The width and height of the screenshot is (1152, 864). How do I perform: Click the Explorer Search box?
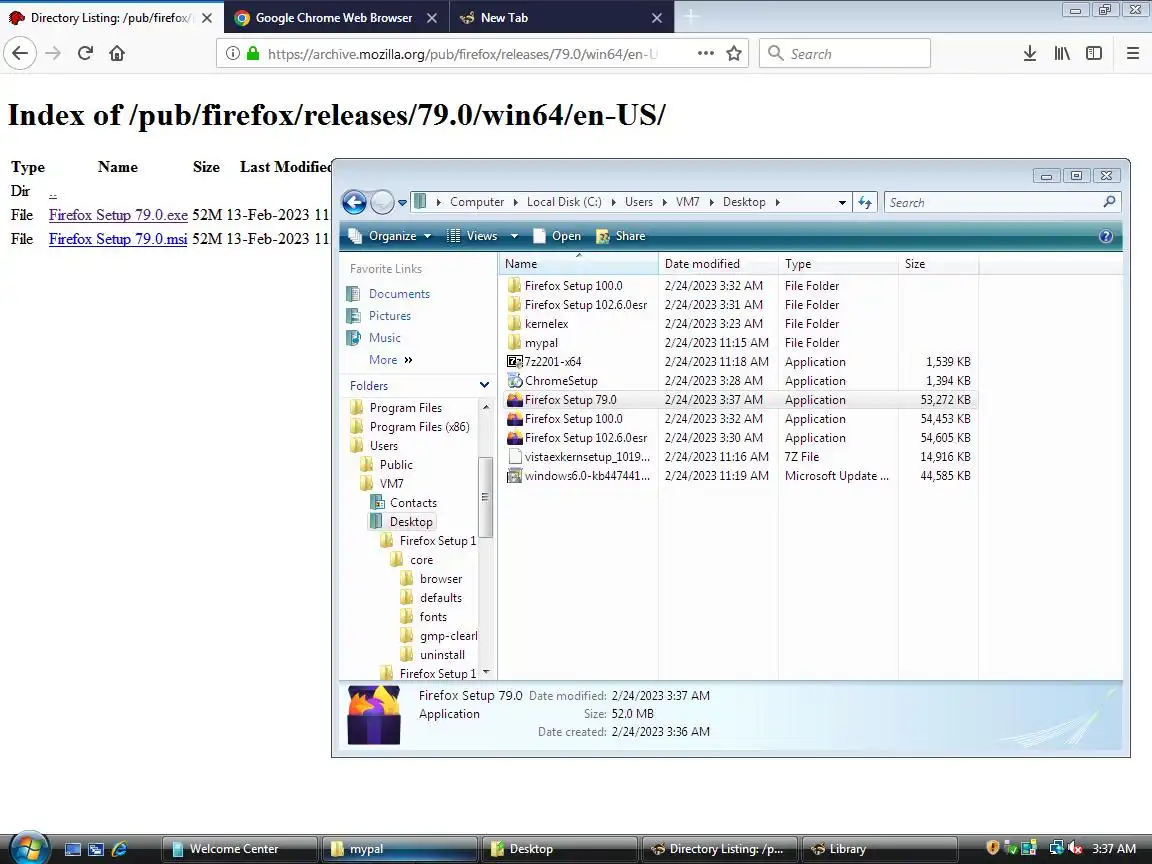tap(1002, 202)
